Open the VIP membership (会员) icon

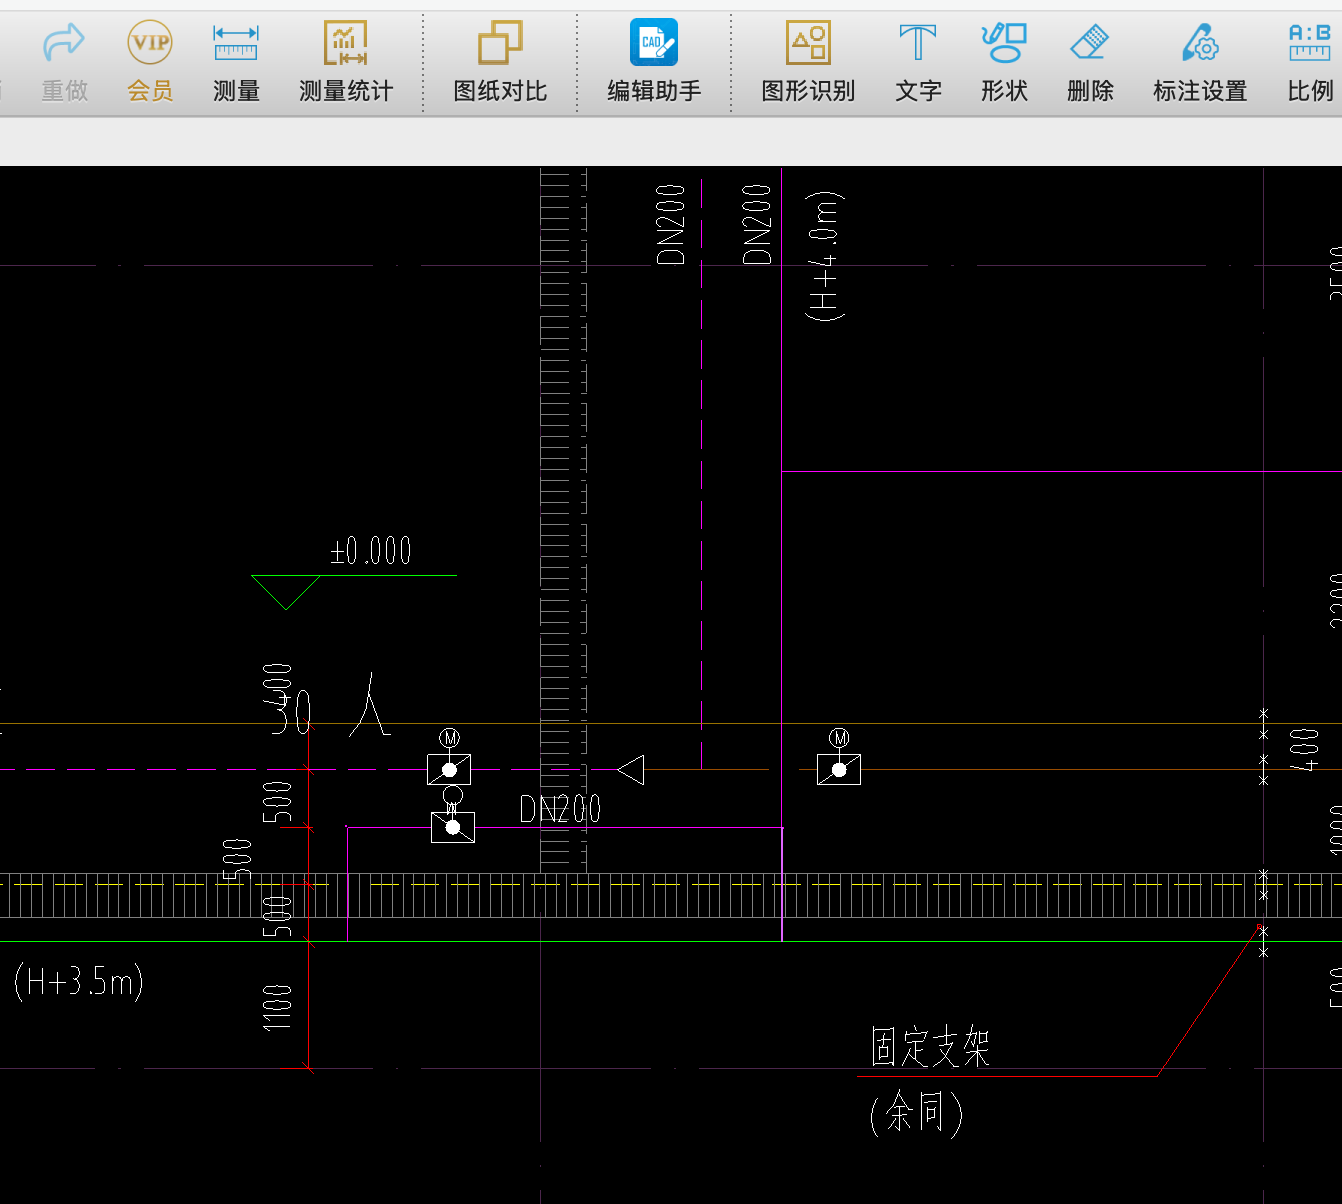coord(150,44)
